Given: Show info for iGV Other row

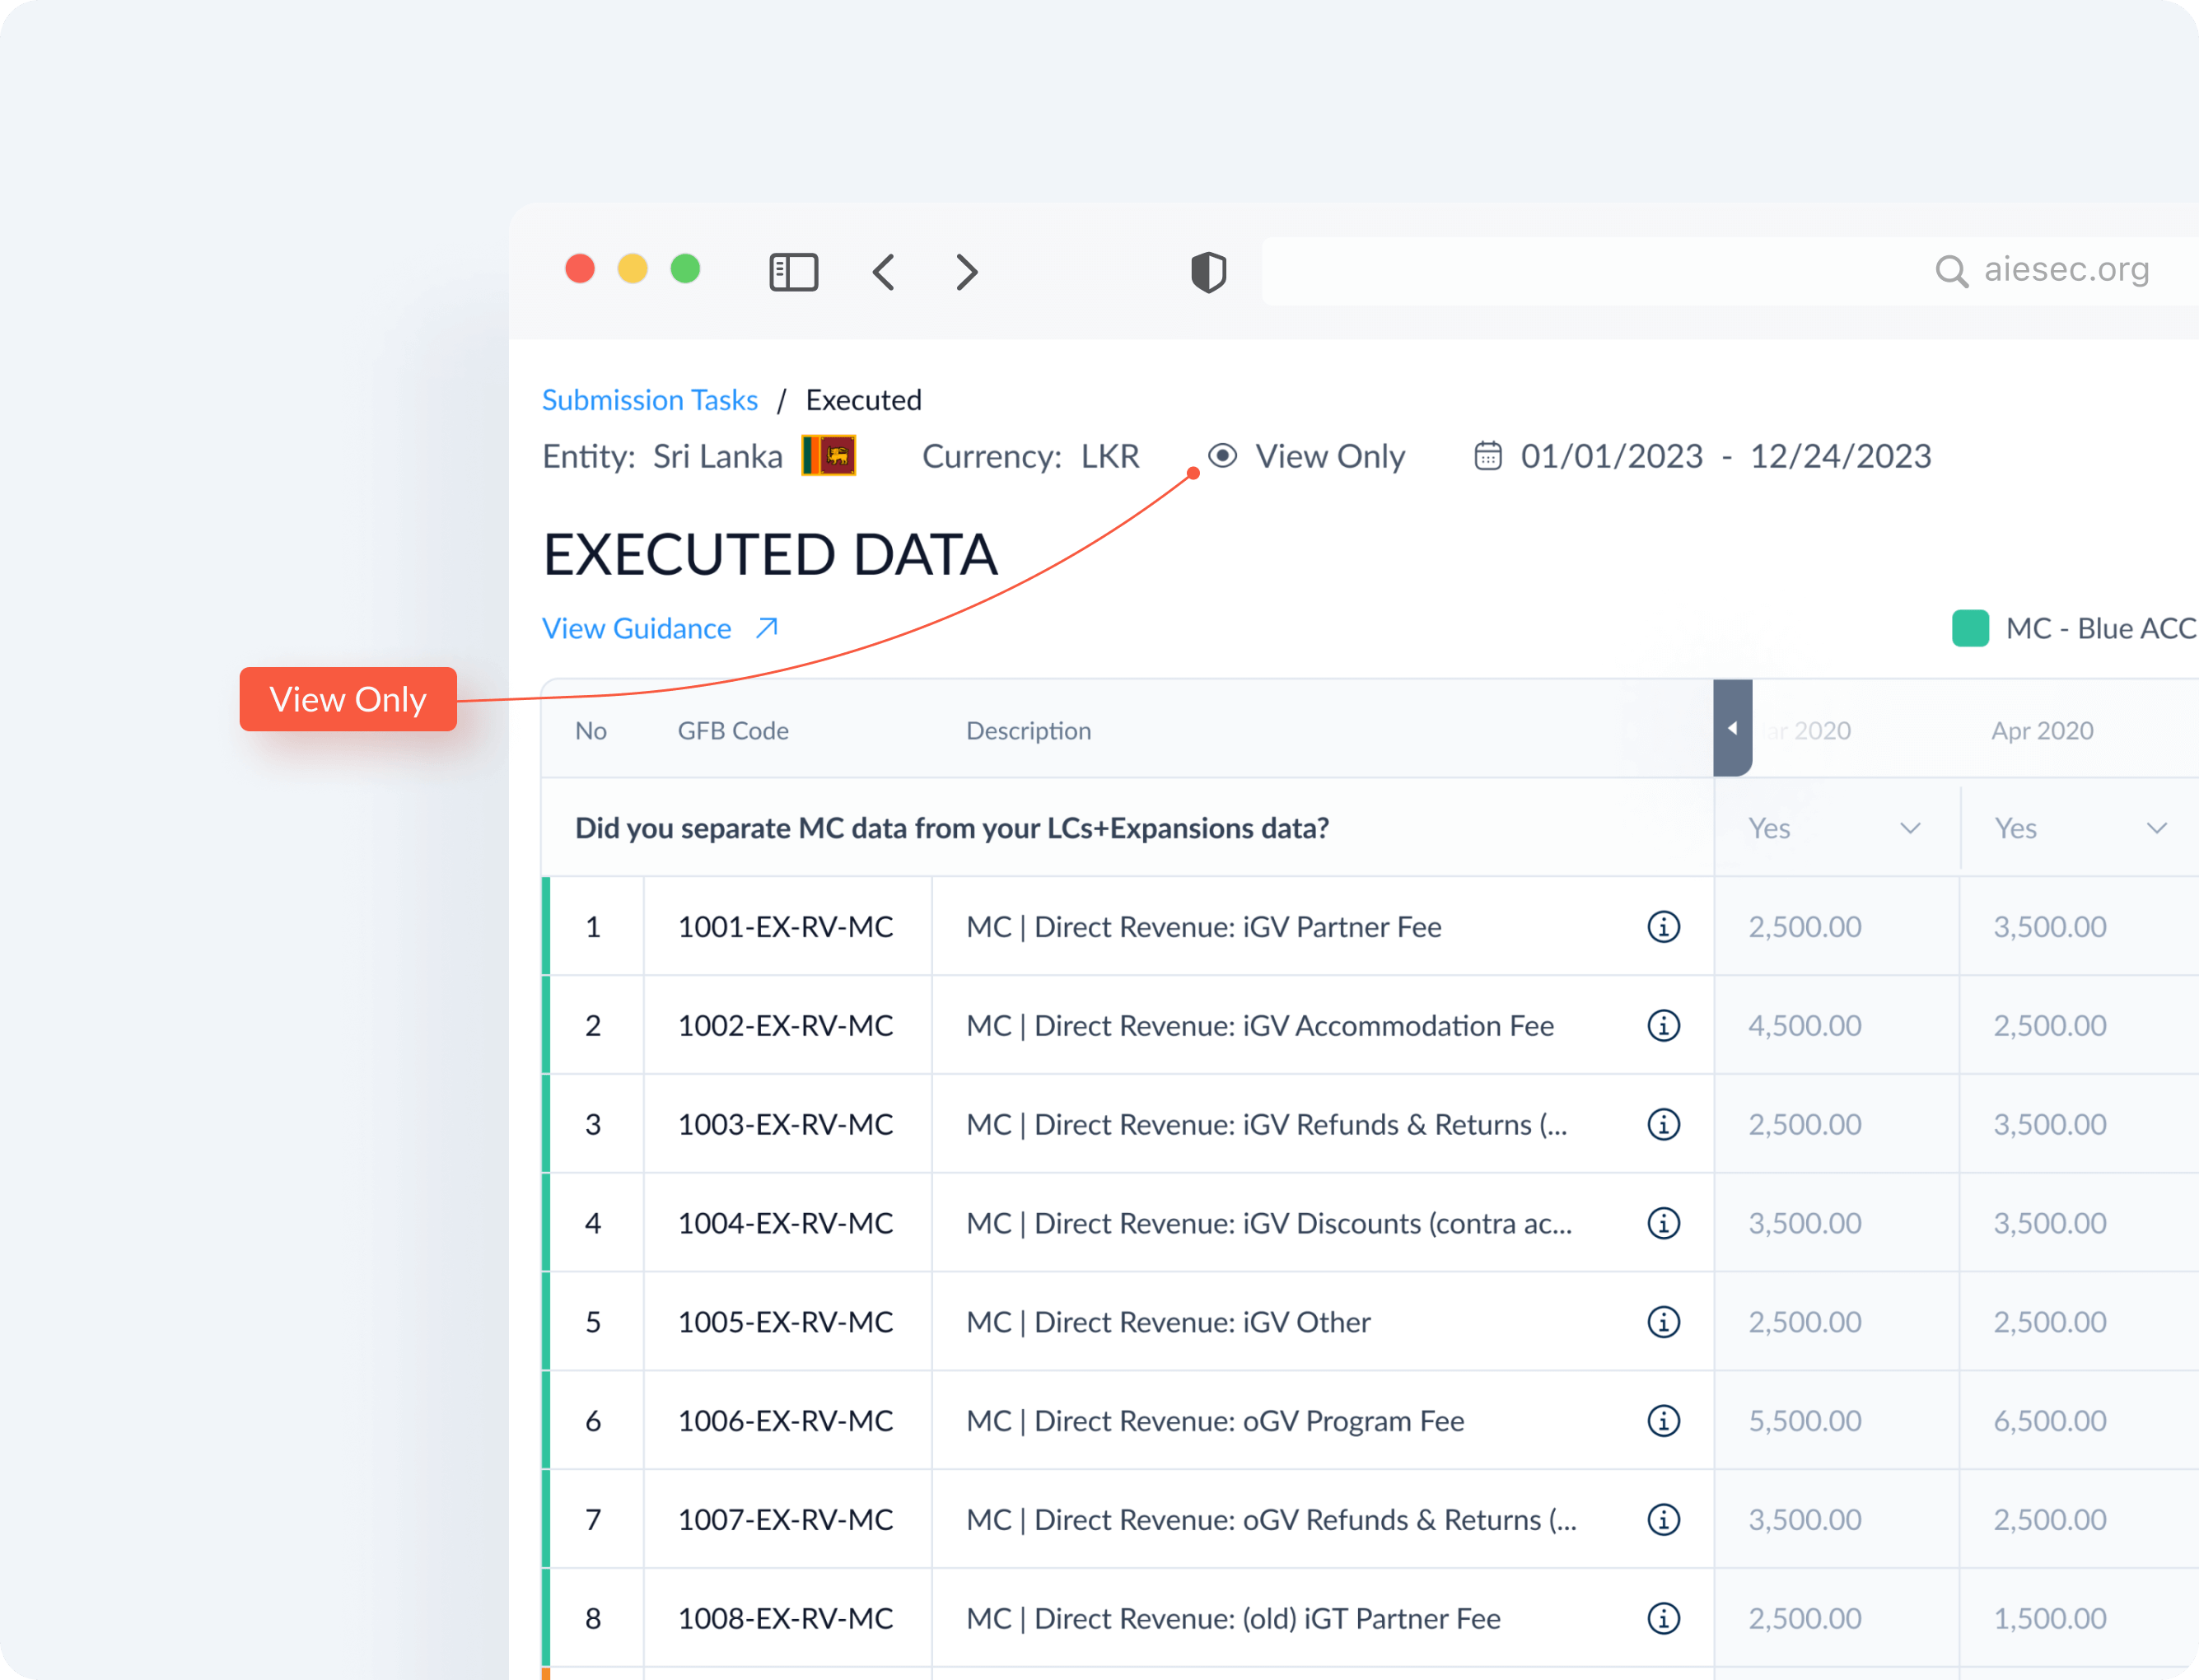Looking at the screenshot, I should (1664, 1323).
